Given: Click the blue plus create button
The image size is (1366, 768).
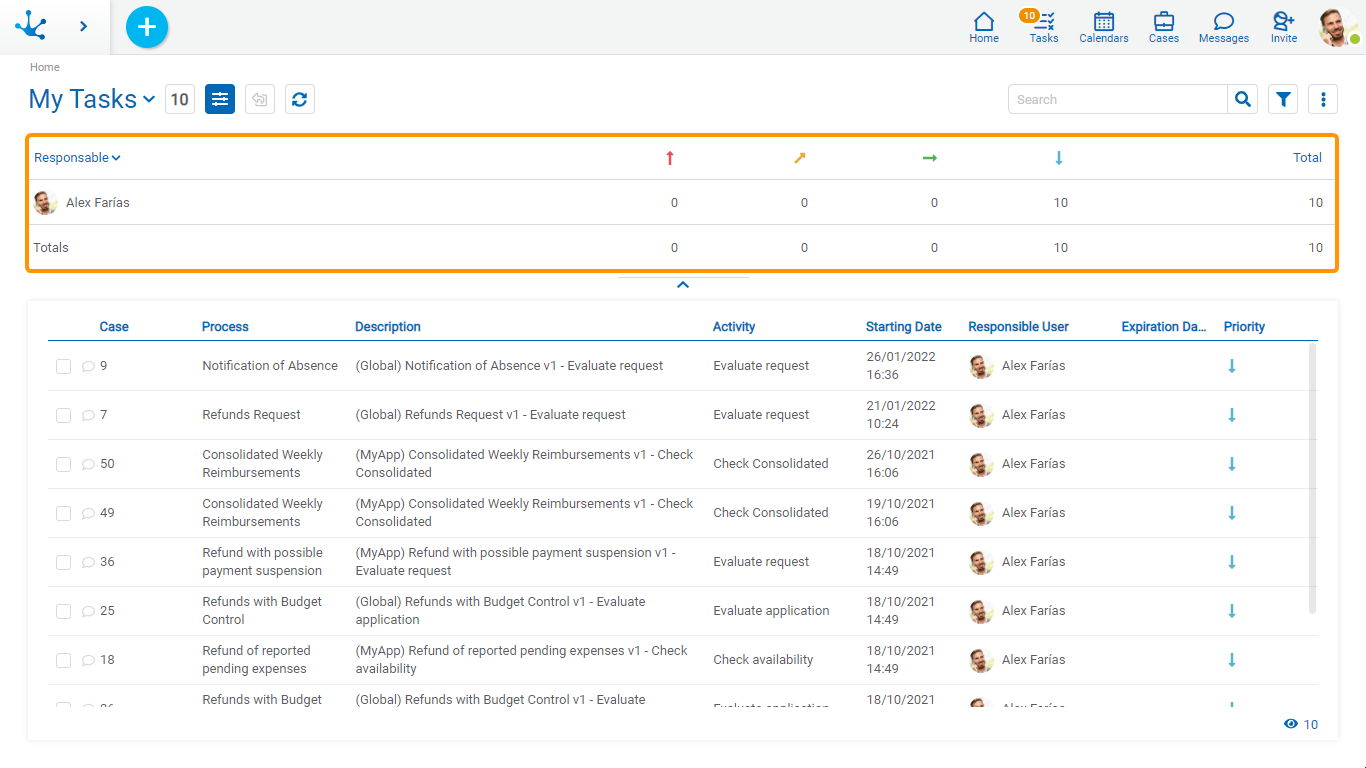Looking at the screenshot, I should tap(147, 26).
